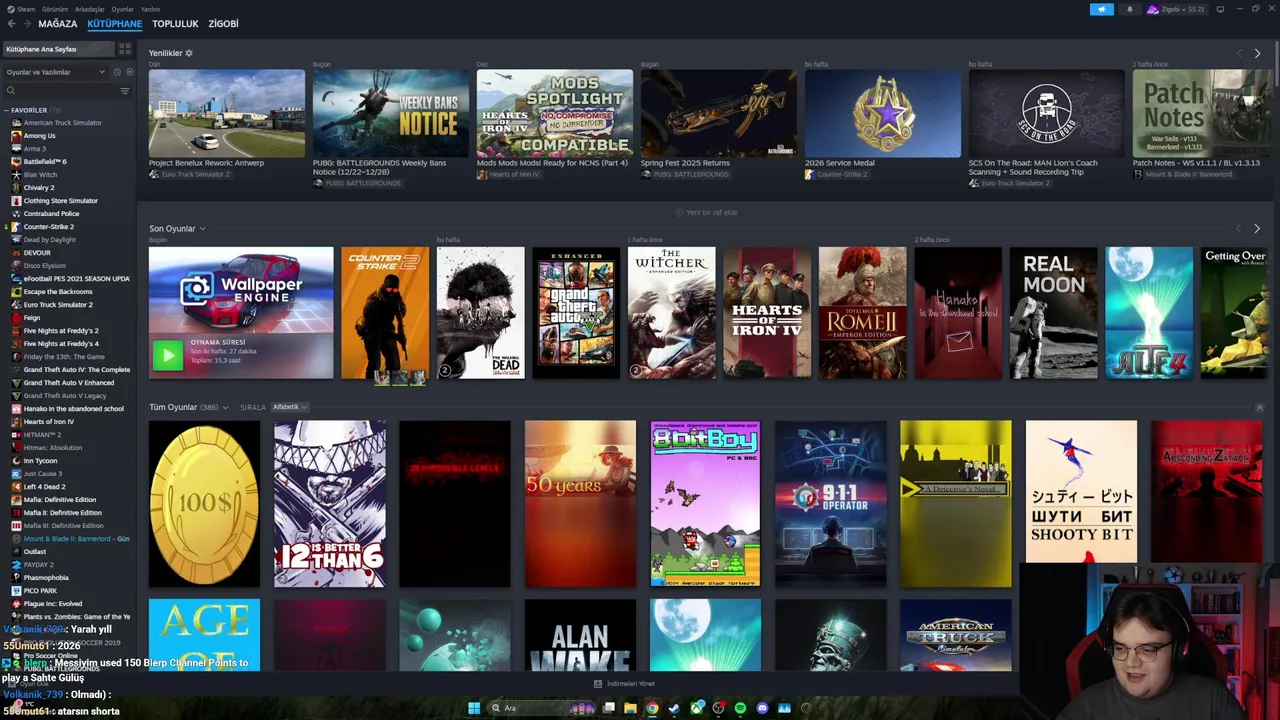The image size is (1280, 720).
Task: Select Hearts of Iron IV in sidebar
Action: point(48,421)
